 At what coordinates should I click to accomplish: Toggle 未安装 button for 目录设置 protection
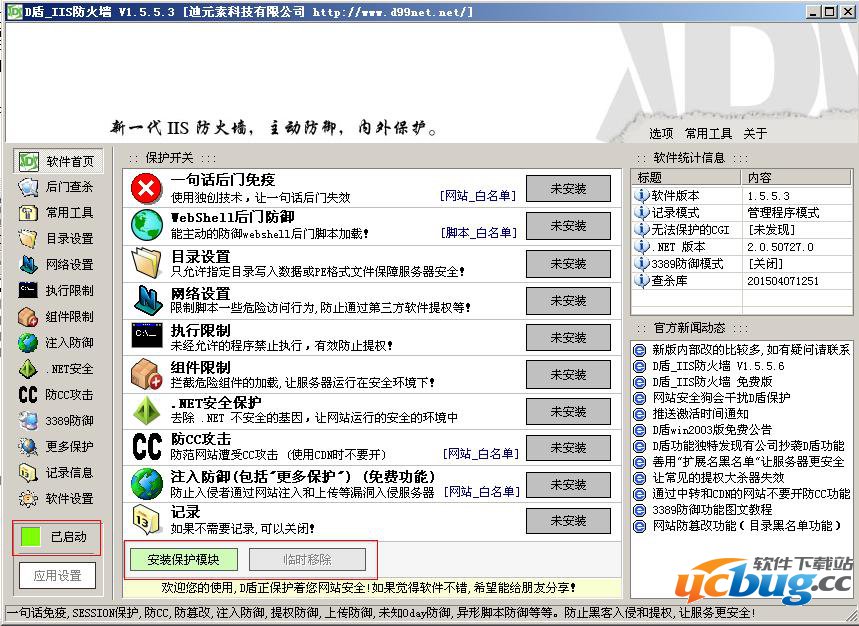pos(568,264)
